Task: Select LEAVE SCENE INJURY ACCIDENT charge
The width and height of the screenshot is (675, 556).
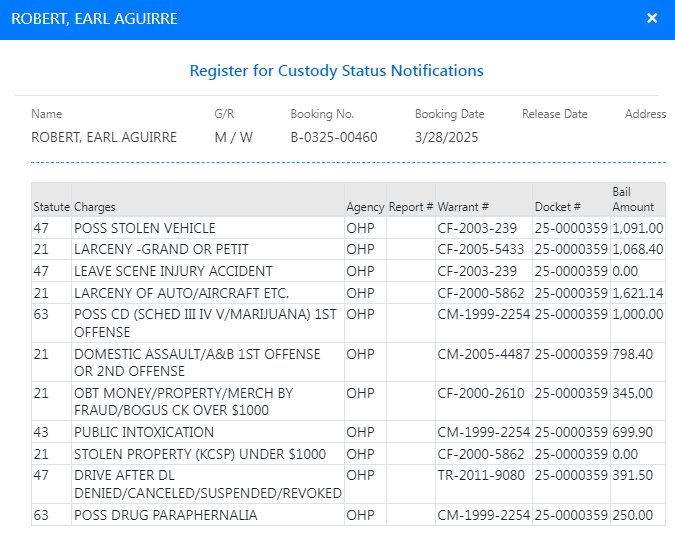Action: point(173,271)
